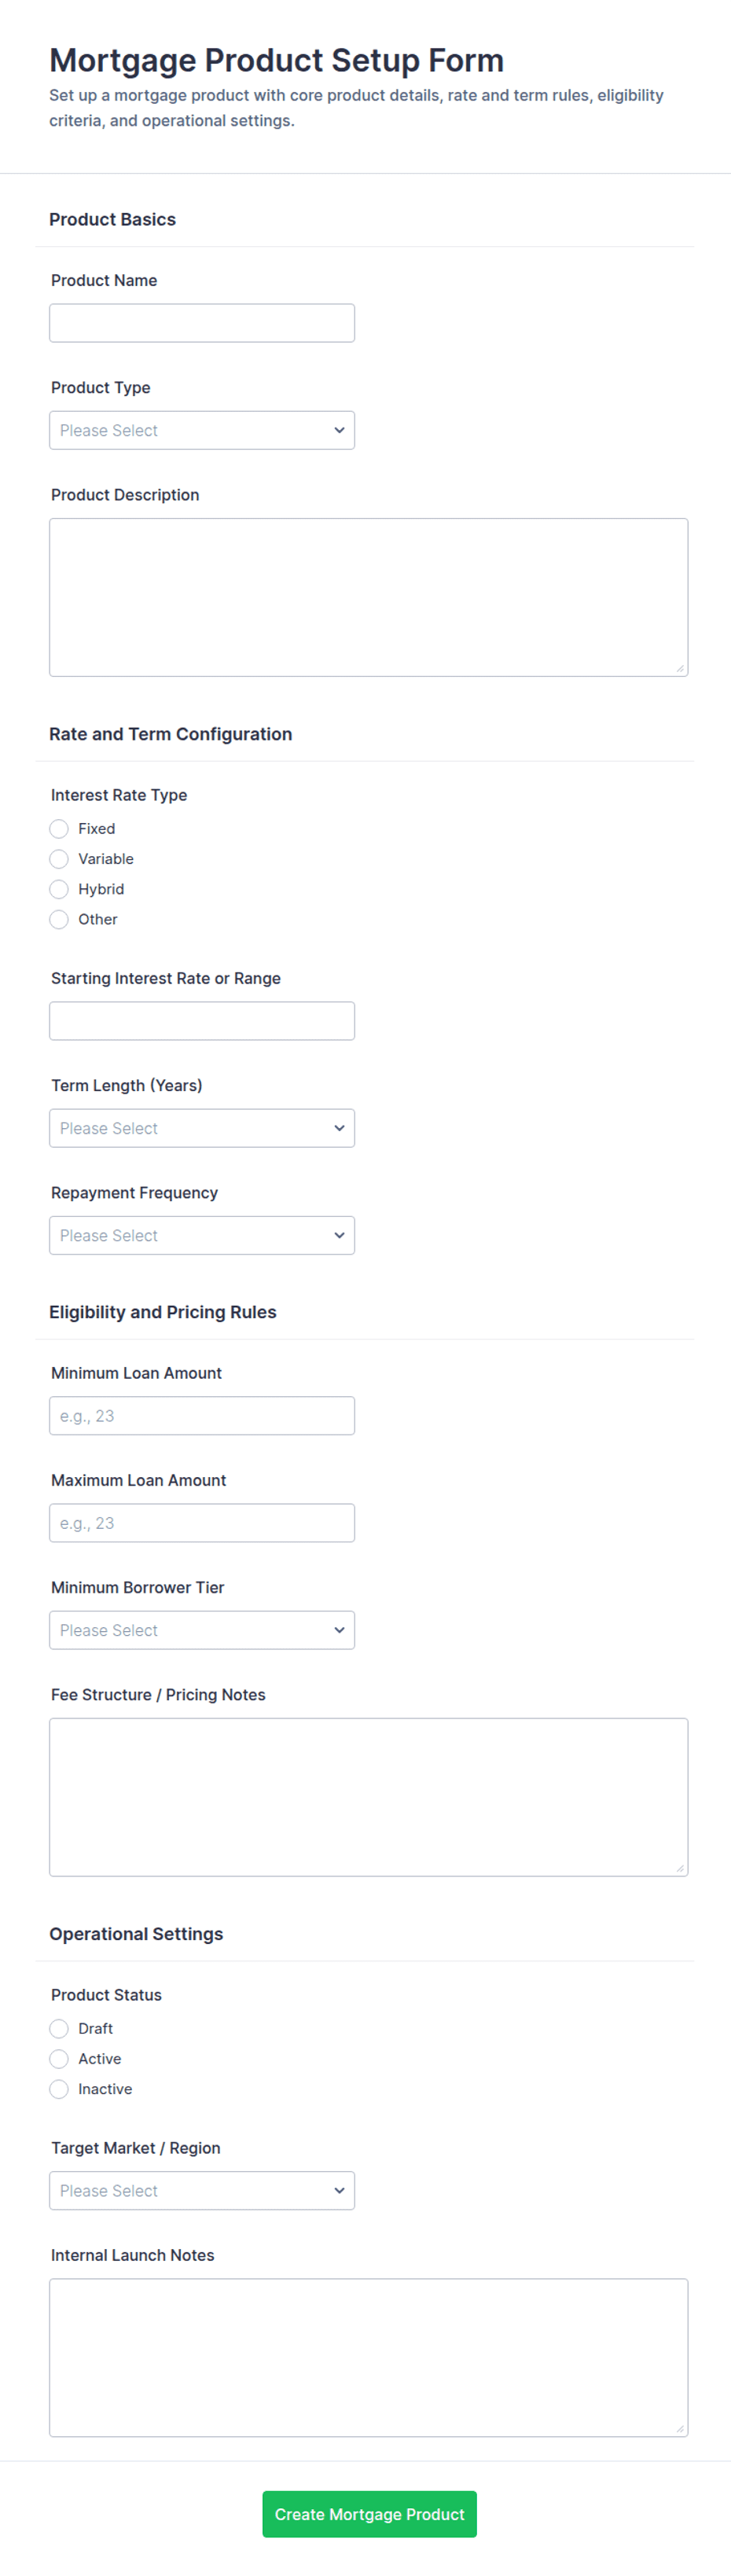Click the Minimum Loan Amount field
The width and height of the screenshot is (731, 2576).
pos(202,1415)
